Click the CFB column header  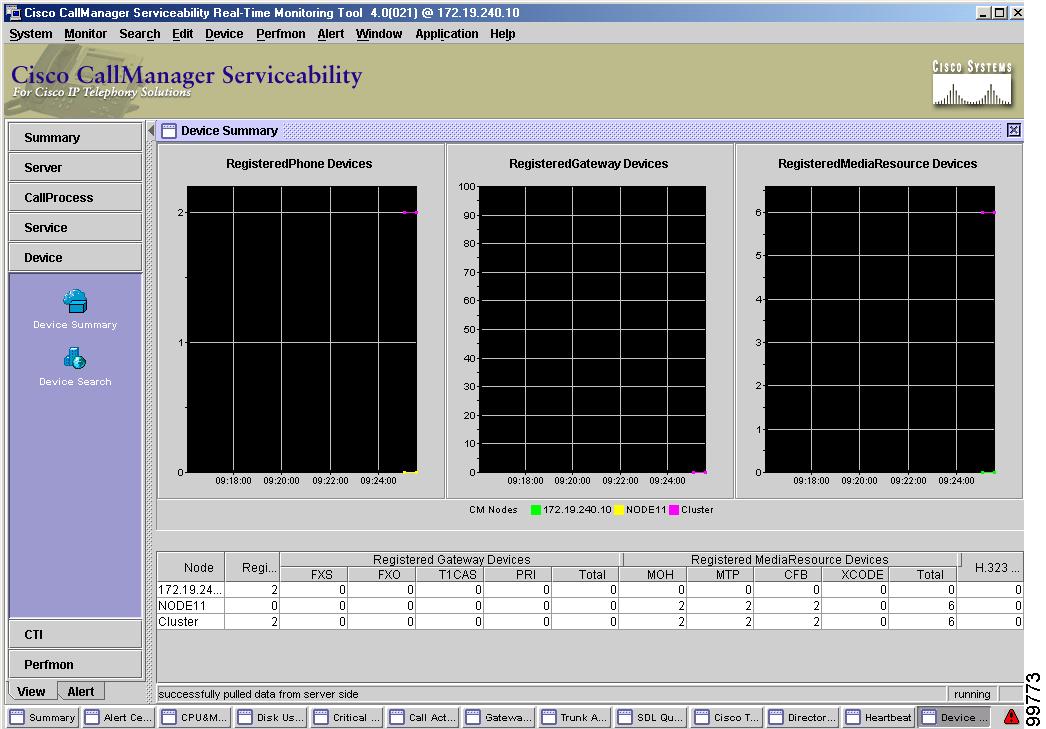point(789,574)
